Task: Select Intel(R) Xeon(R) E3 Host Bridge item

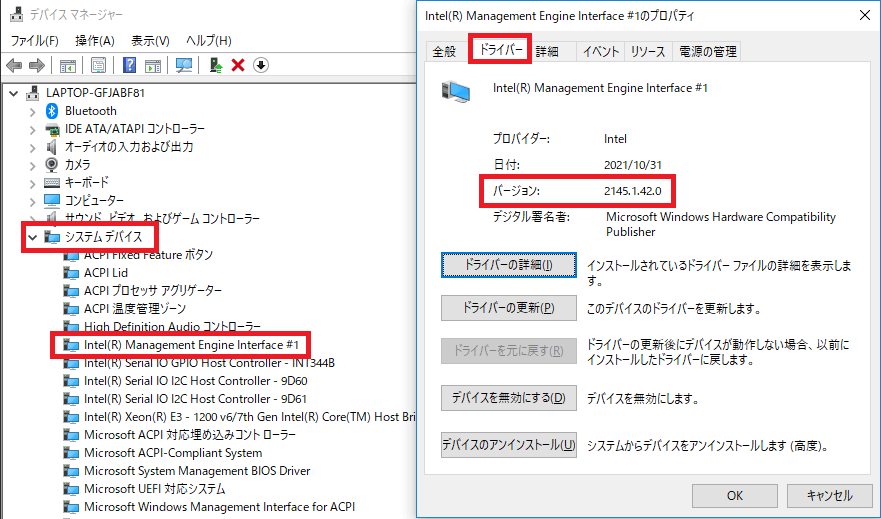Action: pyautogui.click(x=249, y=417)
